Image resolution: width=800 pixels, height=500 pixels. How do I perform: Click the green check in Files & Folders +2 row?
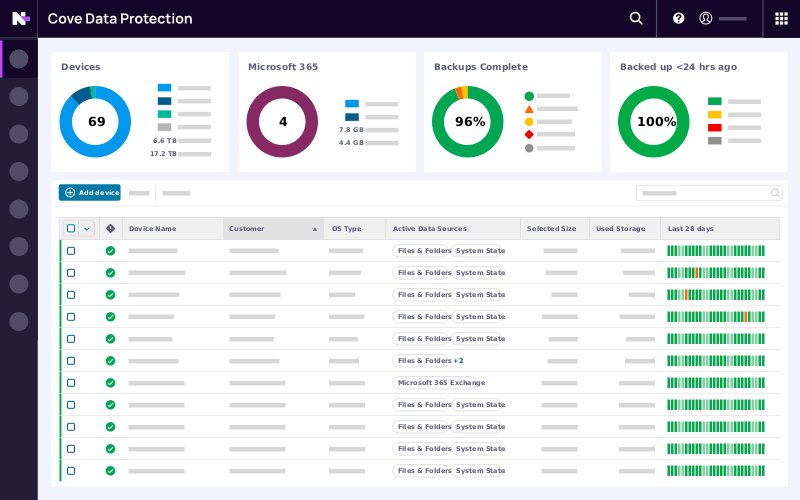[x=110, y=361]
